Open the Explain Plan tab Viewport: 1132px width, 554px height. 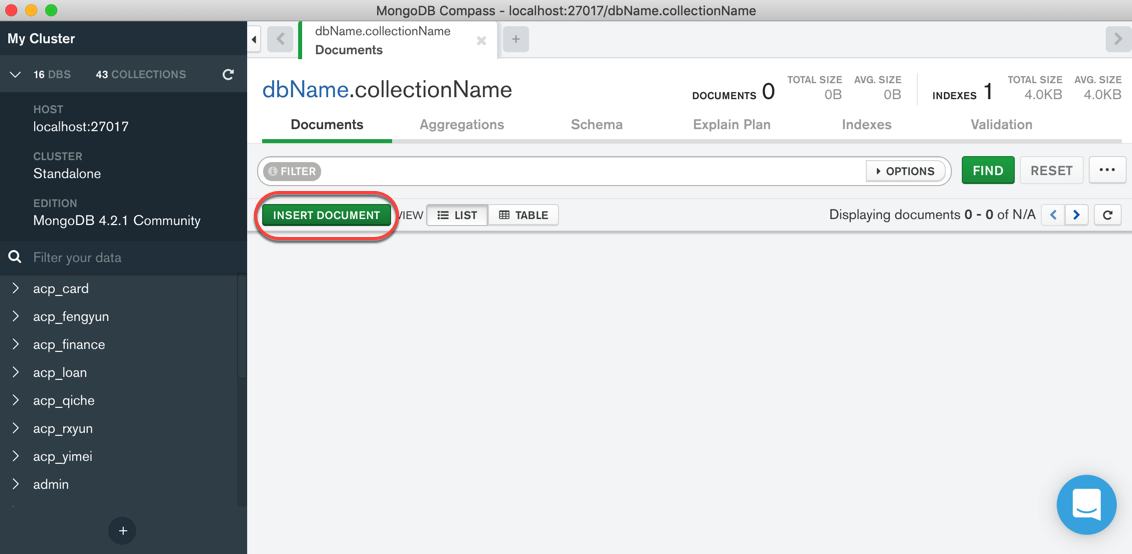pyautogui.click(x=731, y=125)
